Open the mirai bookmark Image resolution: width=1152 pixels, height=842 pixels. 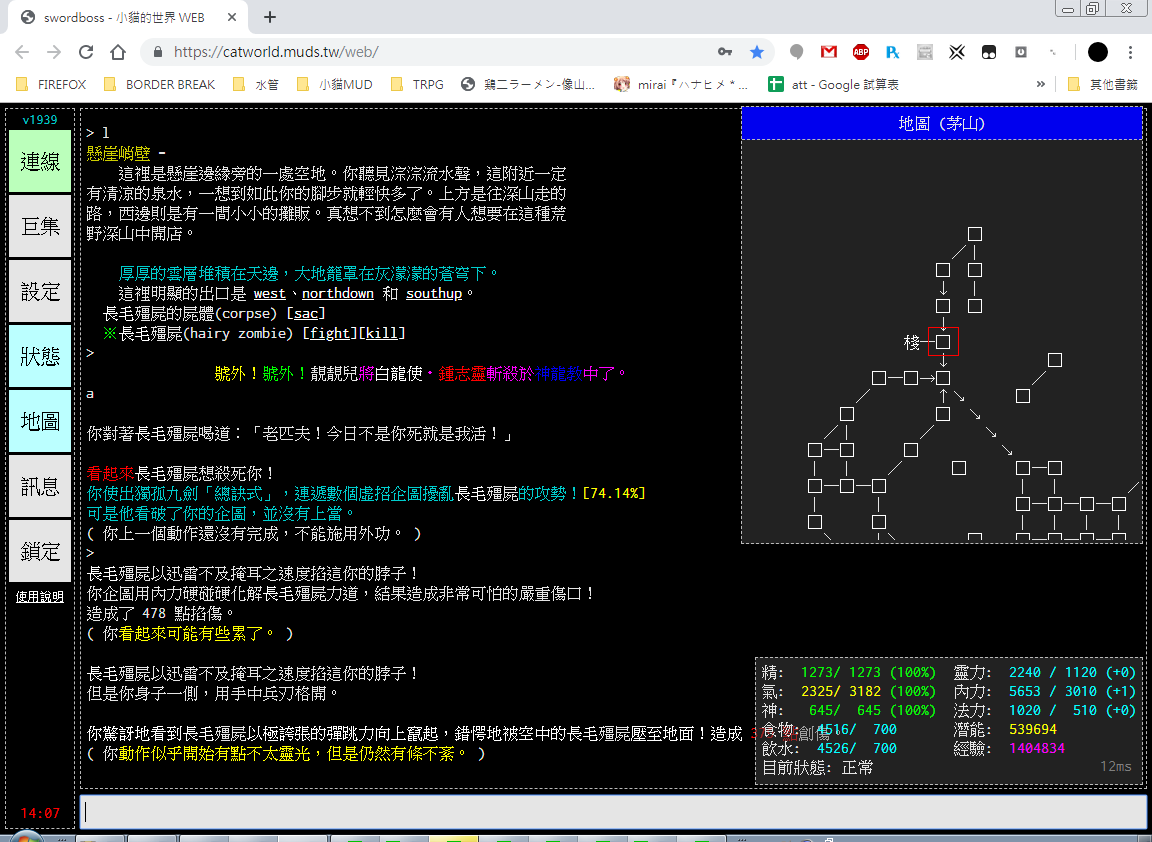pos(682,84)
